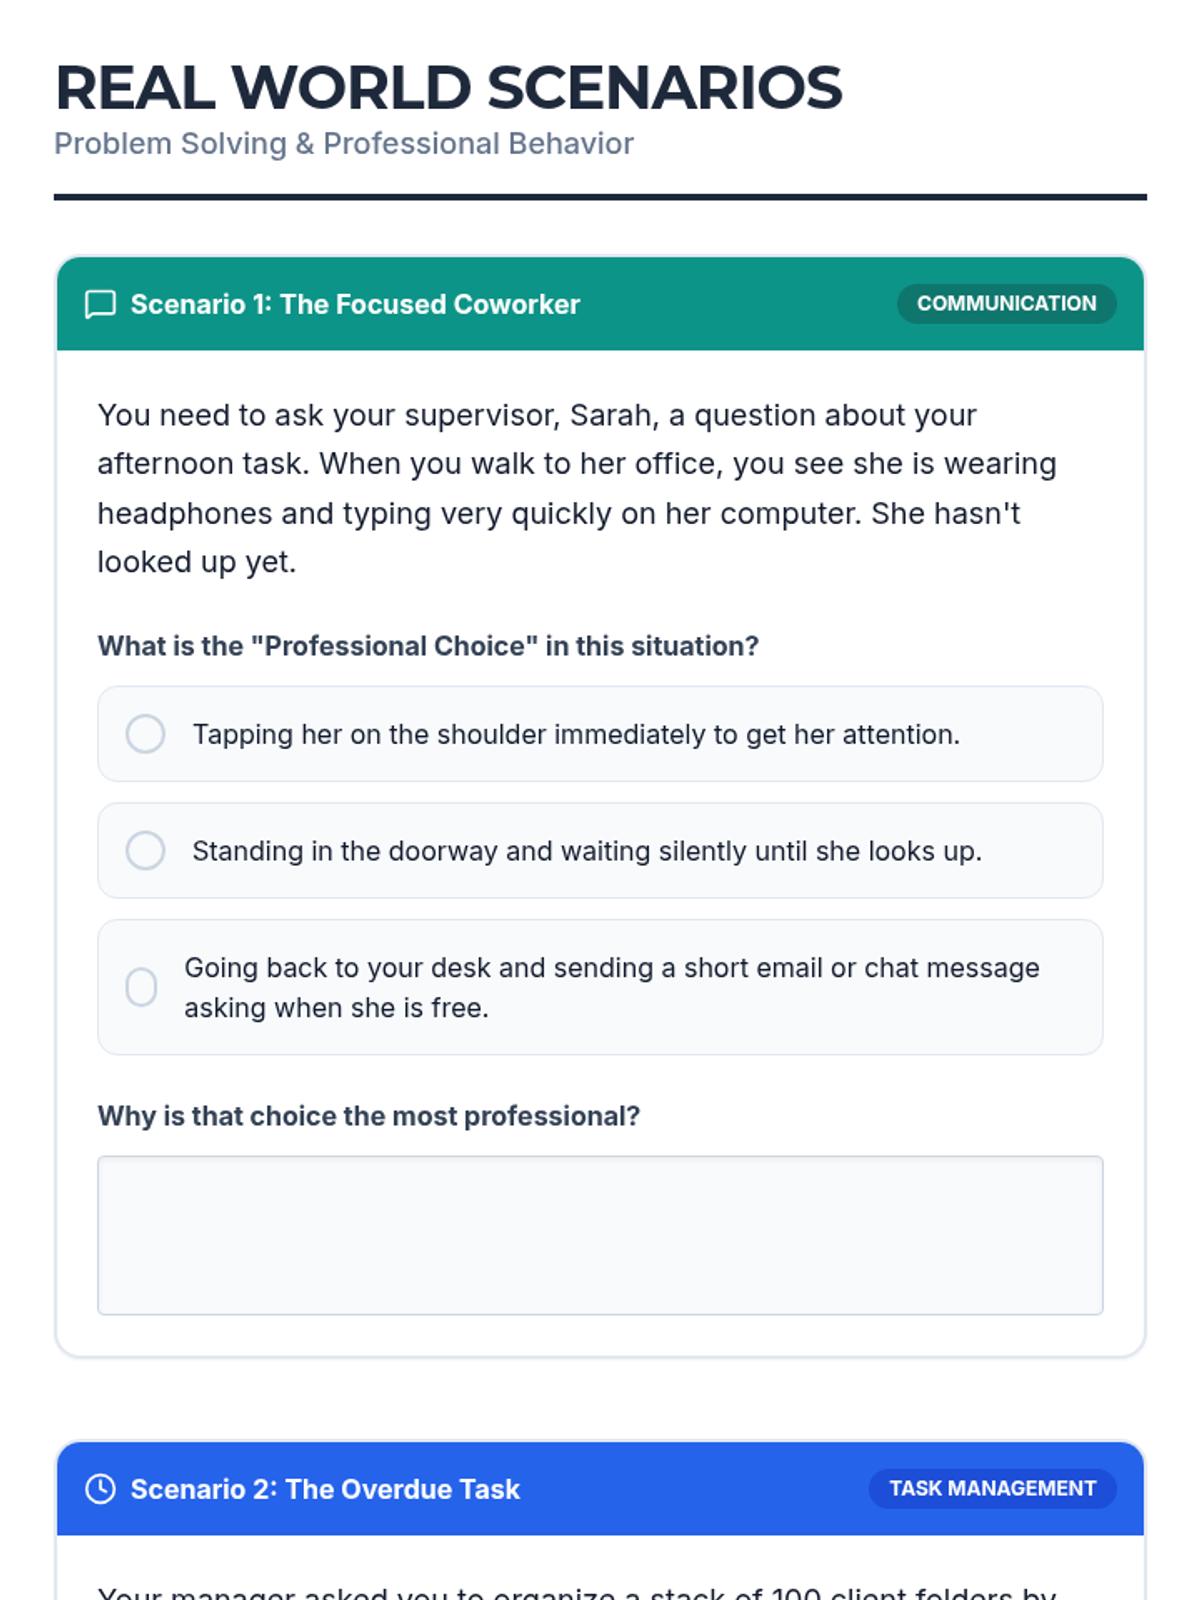Image resolution: width=1200 pixels, height=1600 pixels.
Task: Pick the 'Going back to your desk' radio button
Action: [142, 987]
